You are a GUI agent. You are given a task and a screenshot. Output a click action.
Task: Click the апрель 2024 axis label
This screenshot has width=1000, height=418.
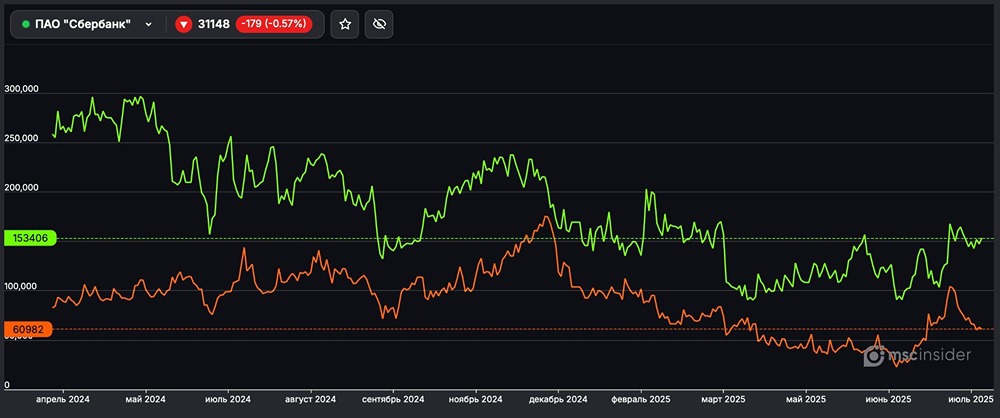63,399
